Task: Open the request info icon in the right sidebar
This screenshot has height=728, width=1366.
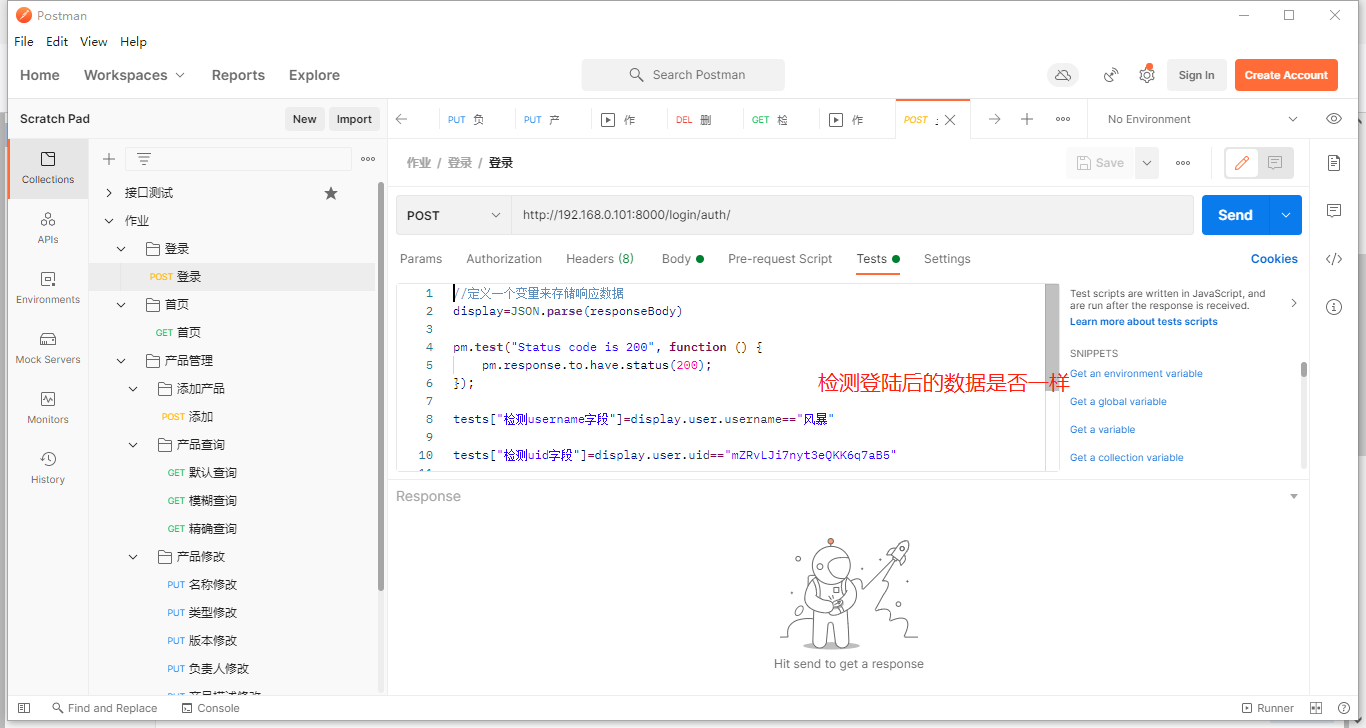Action: click(x=1334, y=307)
